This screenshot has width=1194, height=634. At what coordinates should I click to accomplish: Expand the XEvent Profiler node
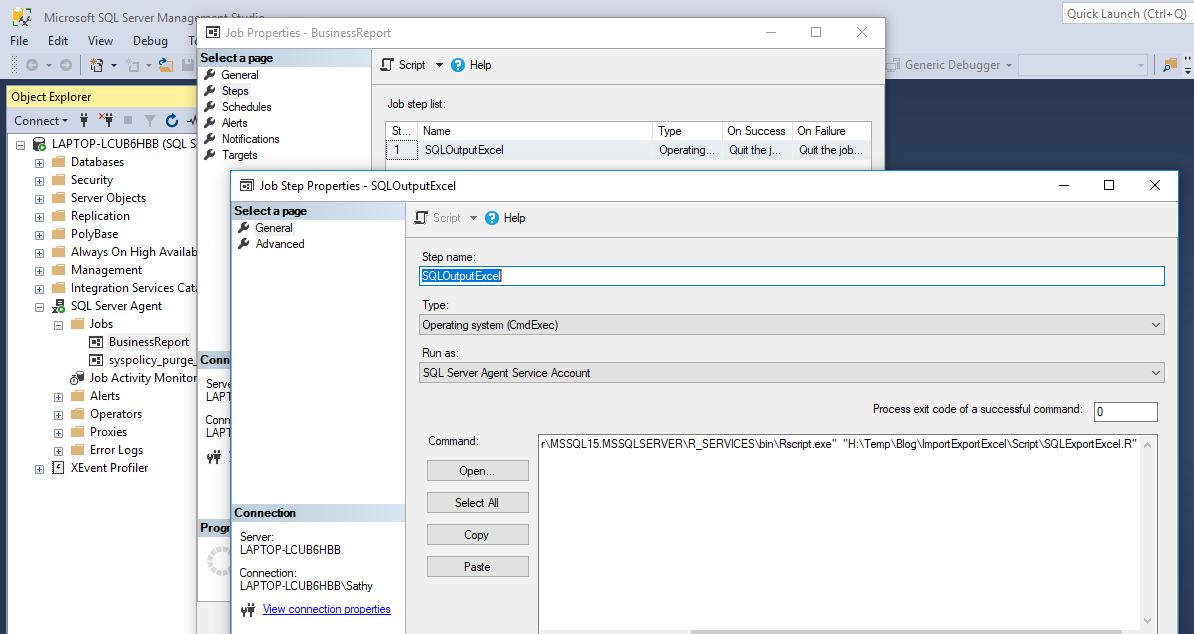(39, 469)
